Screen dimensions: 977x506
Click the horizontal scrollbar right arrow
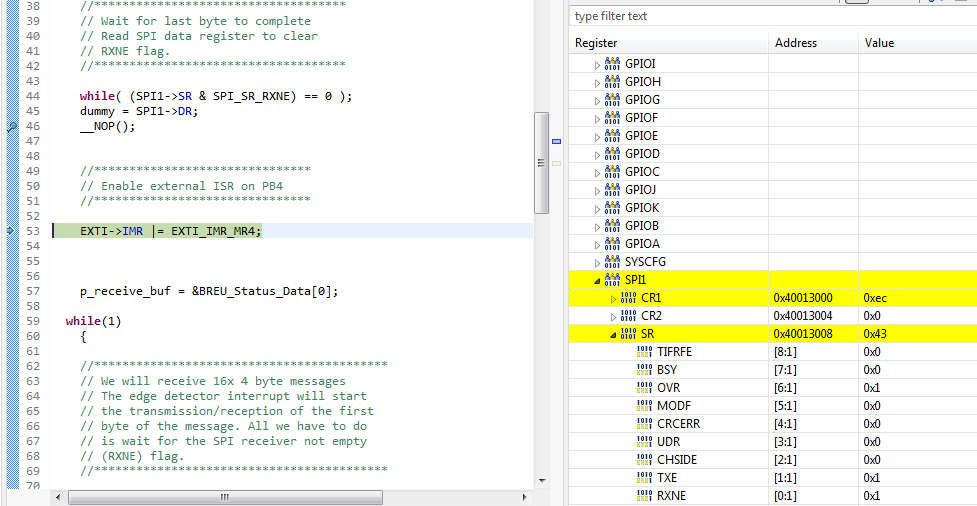point(524,497)
